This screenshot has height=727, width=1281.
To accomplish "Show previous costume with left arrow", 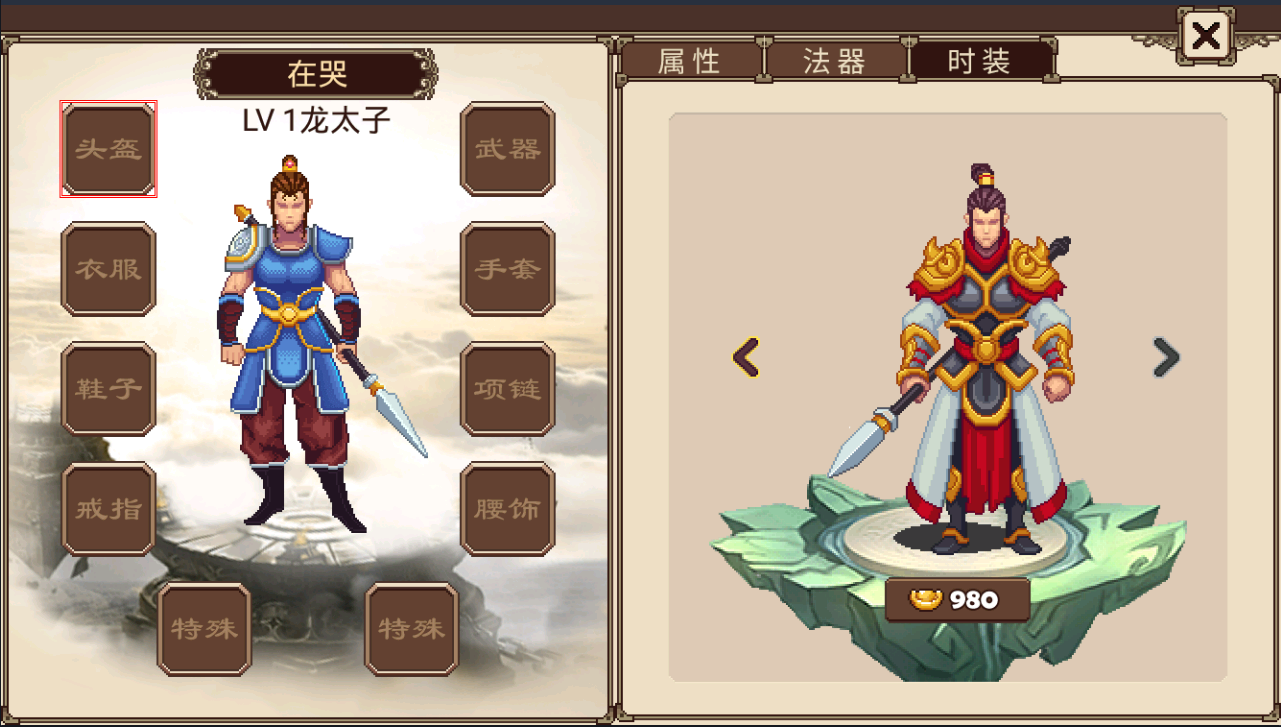I will tap(746, 357).
